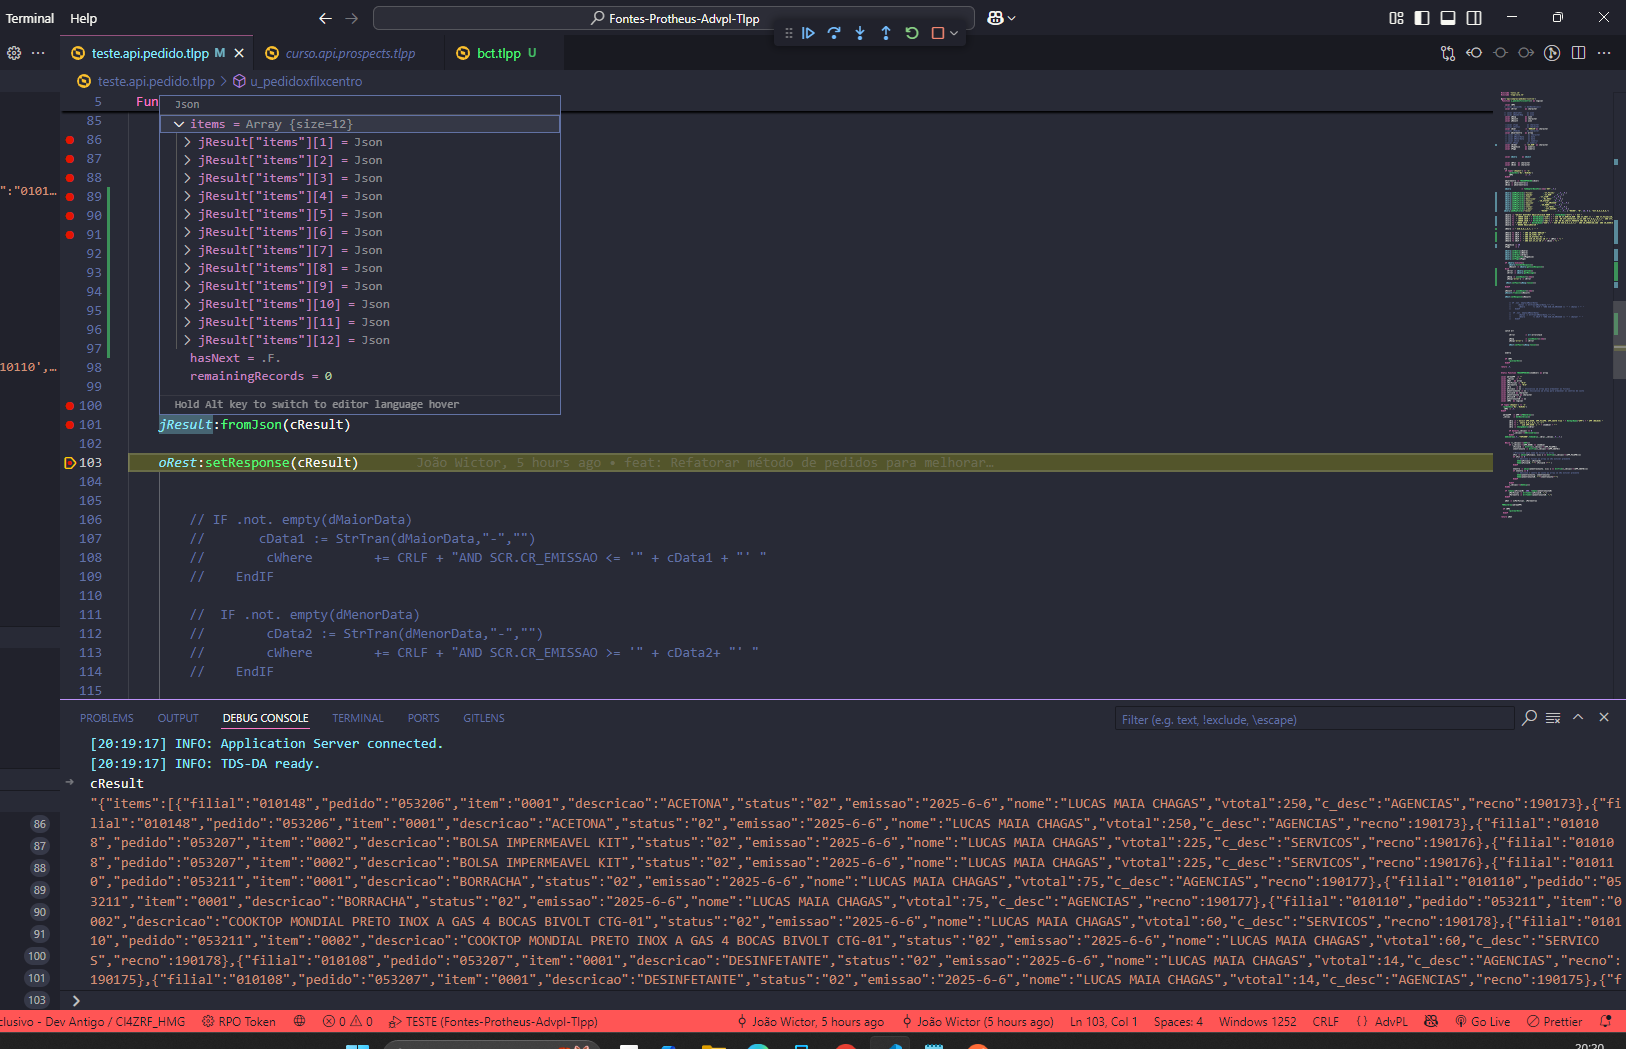Click Prettier in the status bar
Image resolution: width=1626 pixels, height=1049 pixels.
[1555, 1021]
